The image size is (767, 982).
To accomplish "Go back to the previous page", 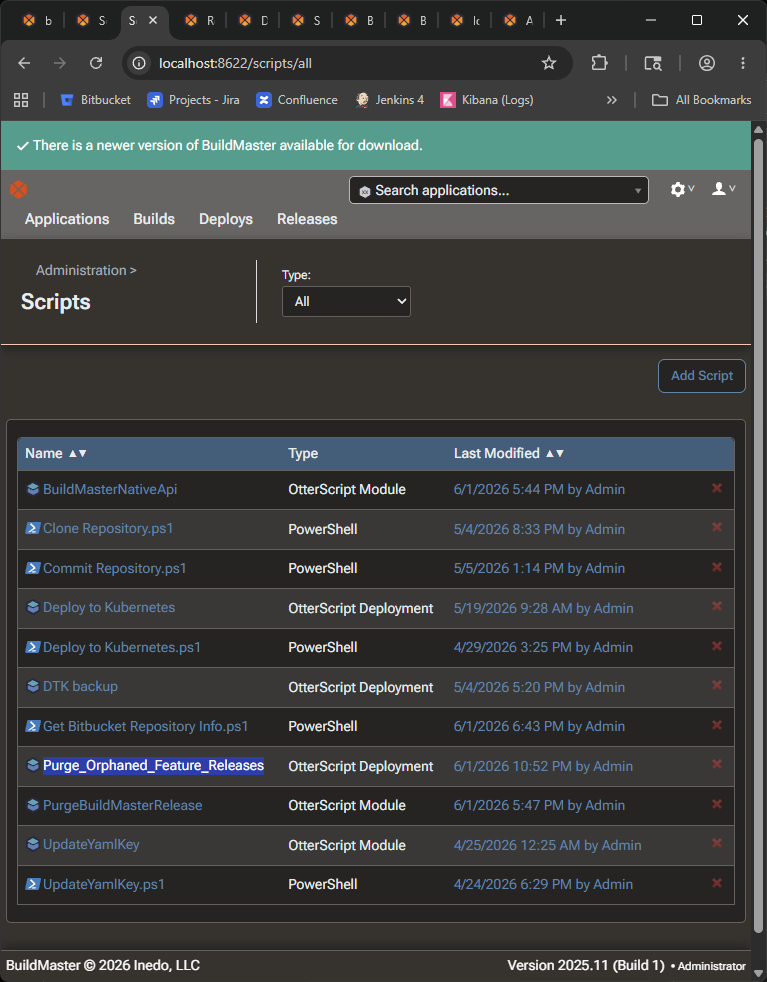I will pyautogui.click(x=24, y=63).
